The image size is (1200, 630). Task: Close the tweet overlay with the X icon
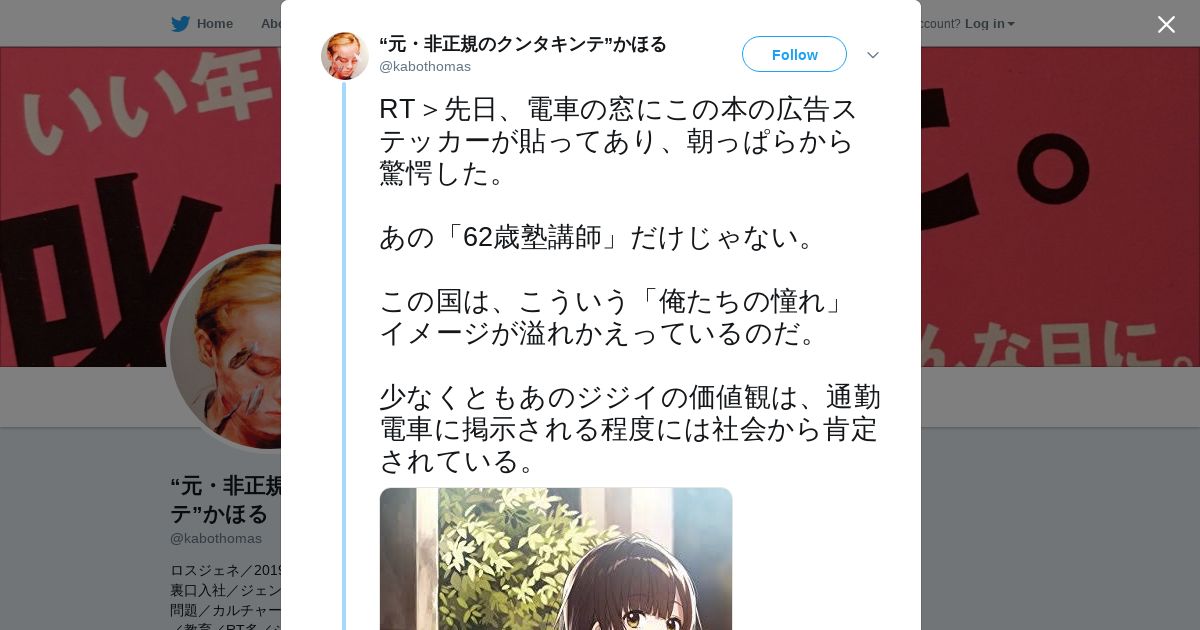1166,24
